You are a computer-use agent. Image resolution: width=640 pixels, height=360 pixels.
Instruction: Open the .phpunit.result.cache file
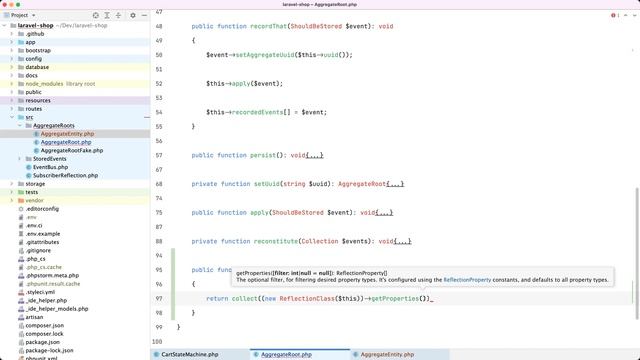(x=53, y=284)
